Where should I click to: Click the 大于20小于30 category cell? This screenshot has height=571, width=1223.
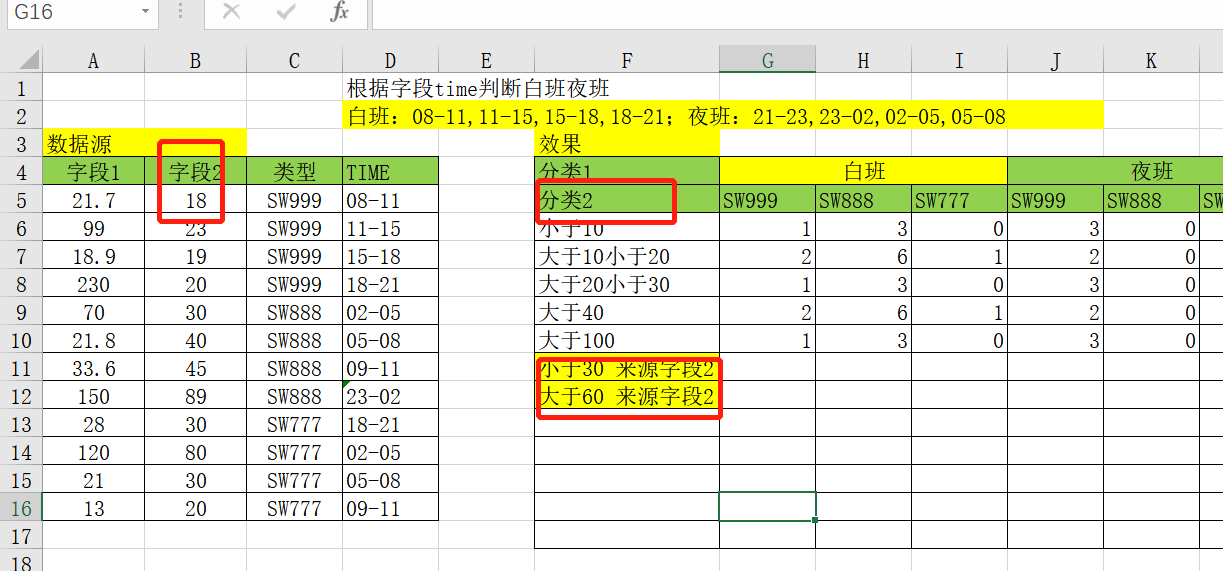(x=626, y=284)
